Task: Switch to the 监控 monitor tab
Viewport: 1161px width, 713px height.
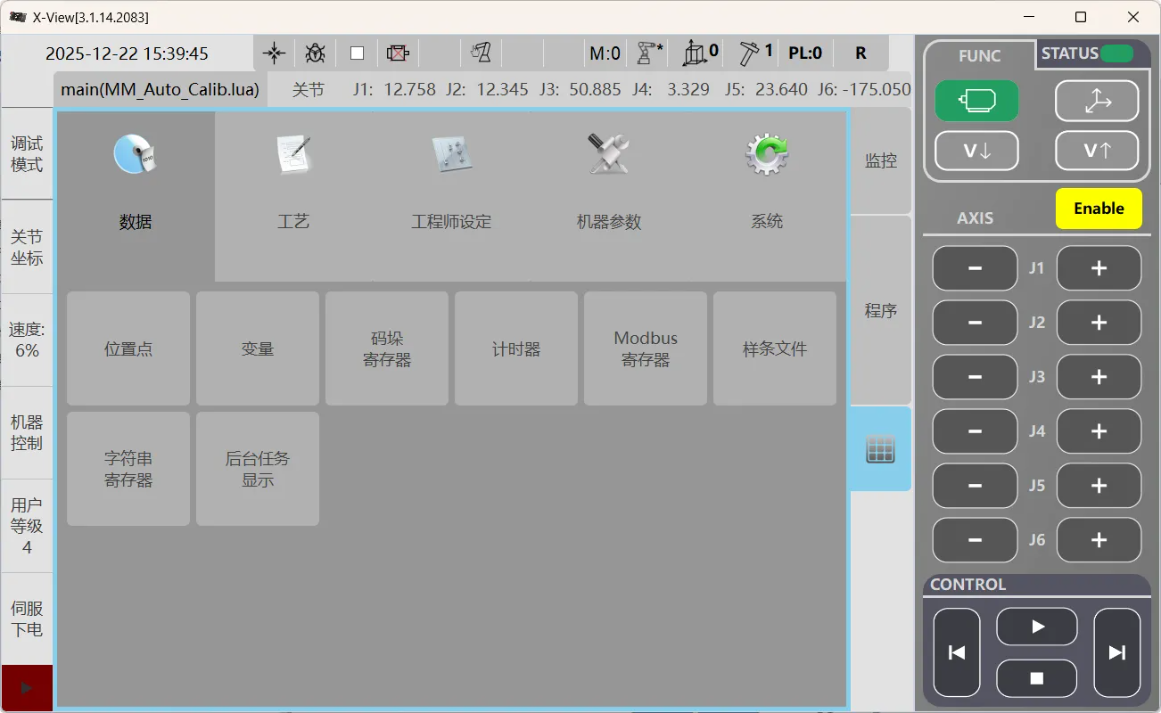Action: tap(880, 161)
